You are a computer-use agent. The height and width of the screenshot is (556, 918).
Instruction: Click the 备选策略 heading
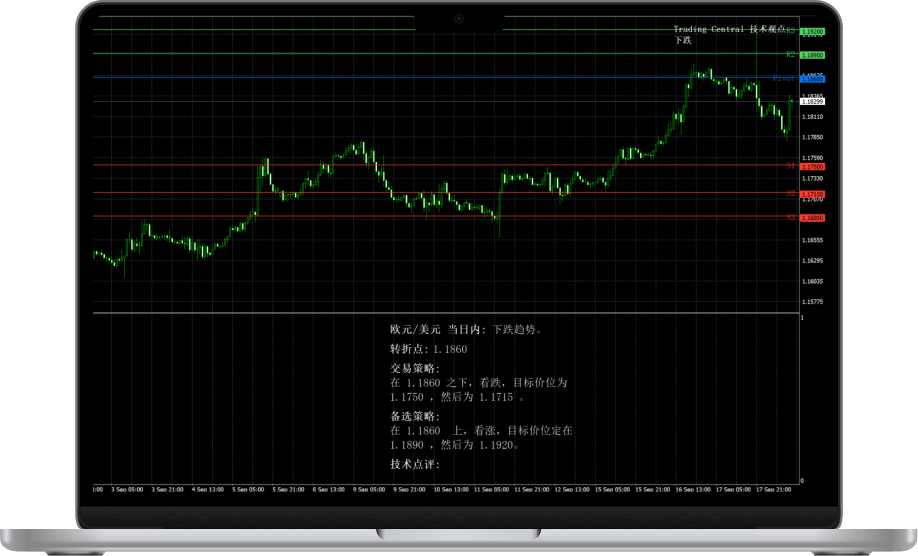click(x=415, y=416)
